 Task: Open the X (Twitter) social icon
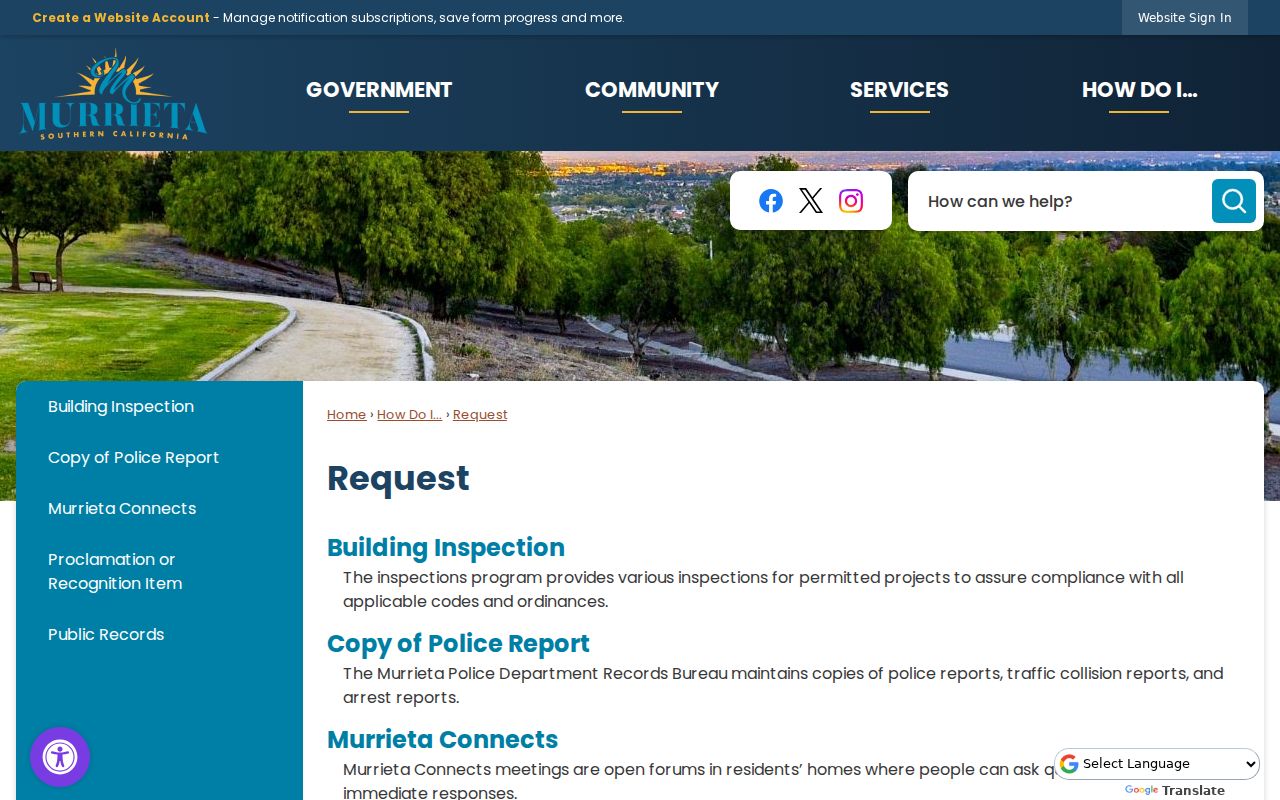[x=811, y=201]
